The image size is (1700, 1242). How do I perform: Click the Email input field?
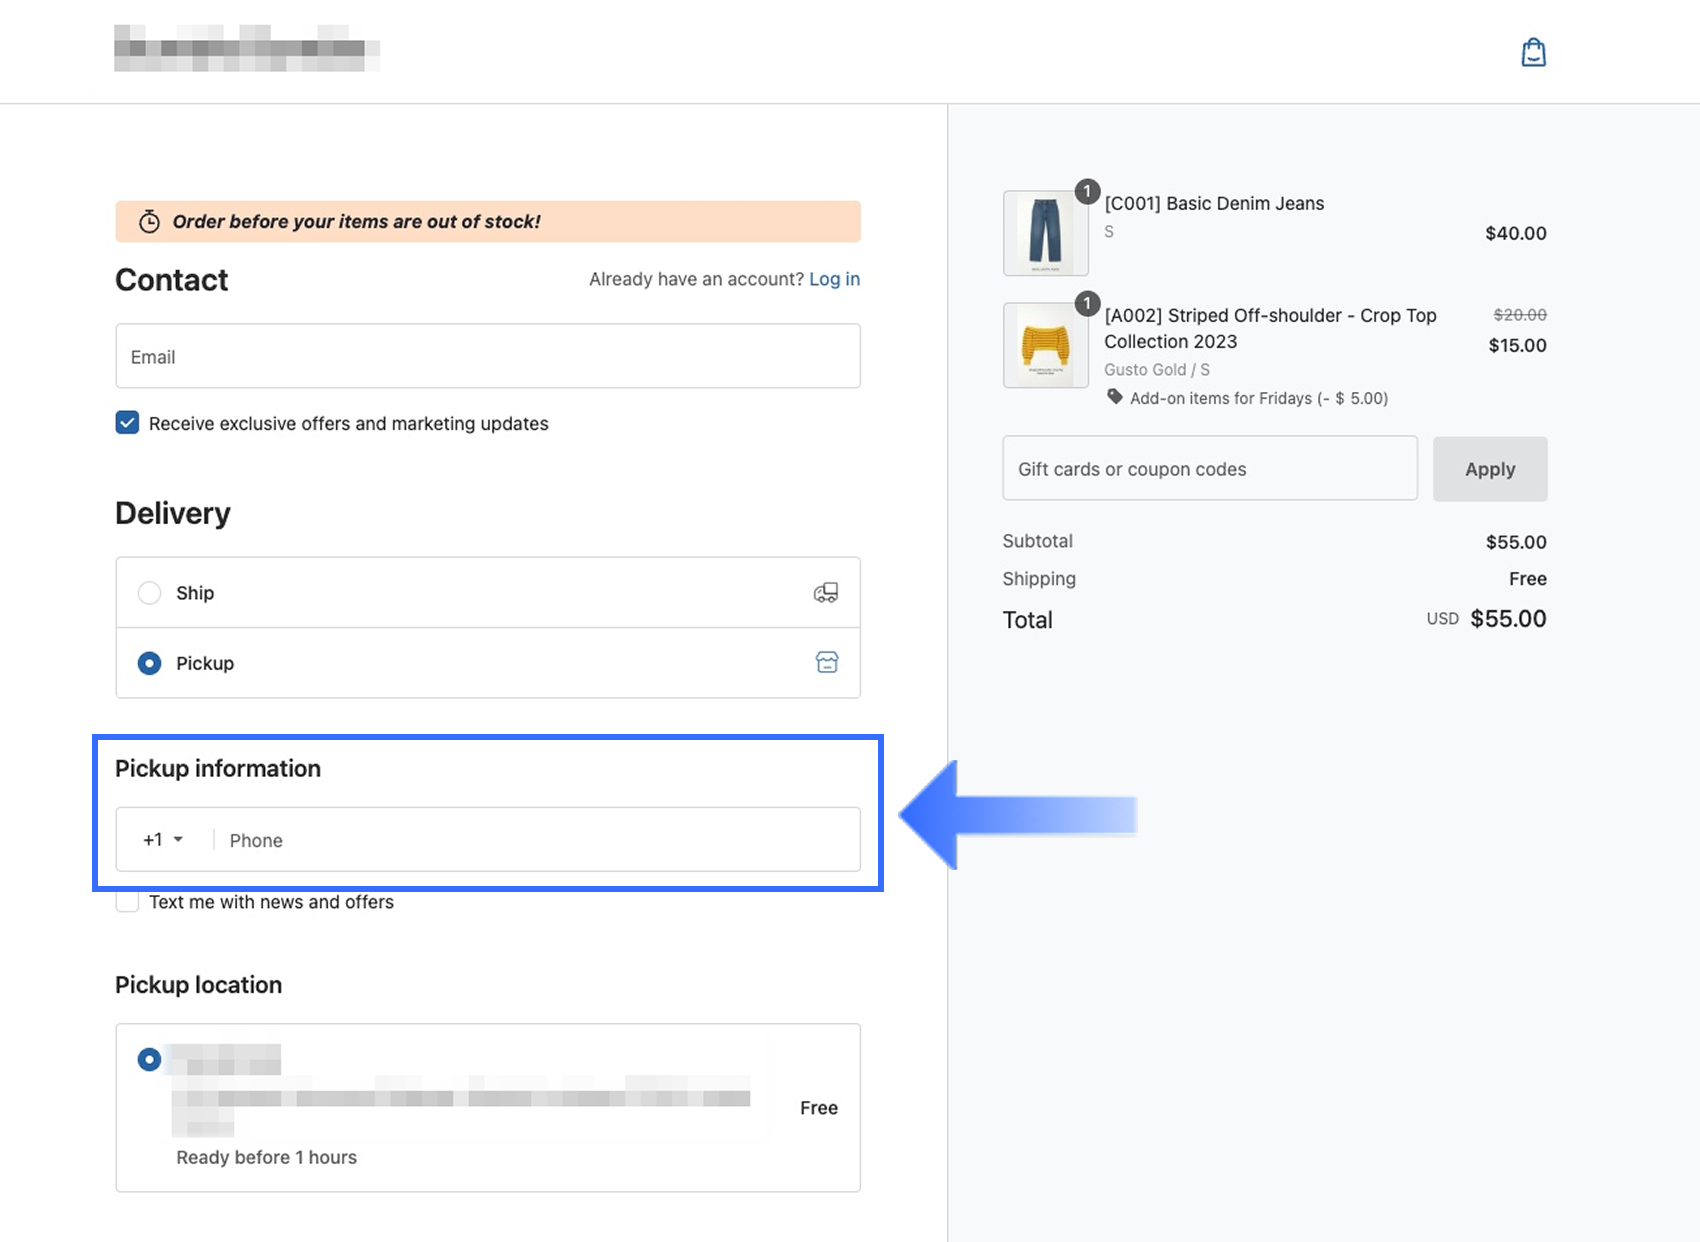[488, 356]
